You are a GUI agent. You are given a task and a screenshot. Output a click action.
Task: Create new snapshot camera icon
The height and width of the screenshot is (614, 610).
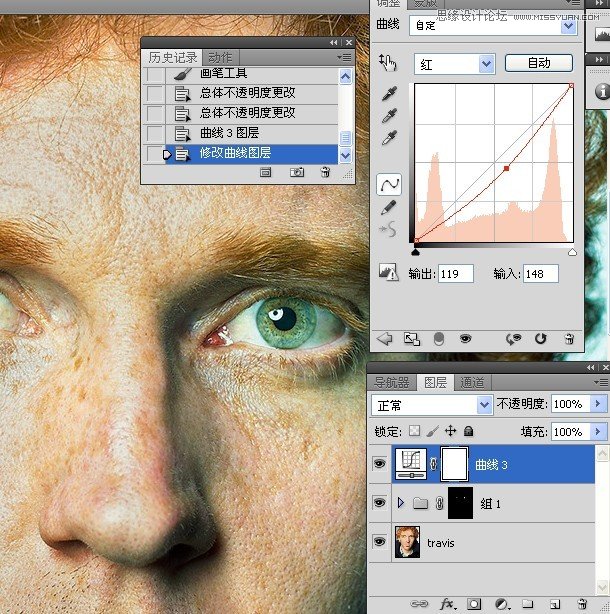pyautogui.click(x=297, y=172)
